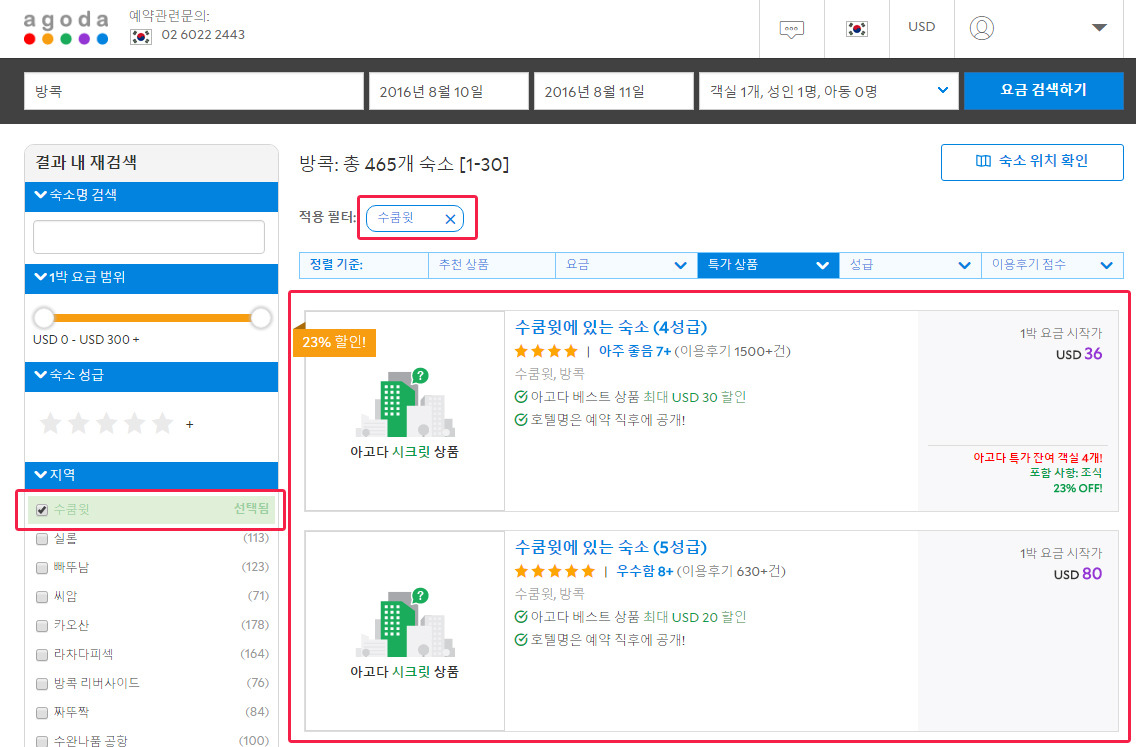Remove the 수쿰윗 applied filter with X
Image resolution: width=1136 pixels, height=747 pixels.
pos(450,219)
